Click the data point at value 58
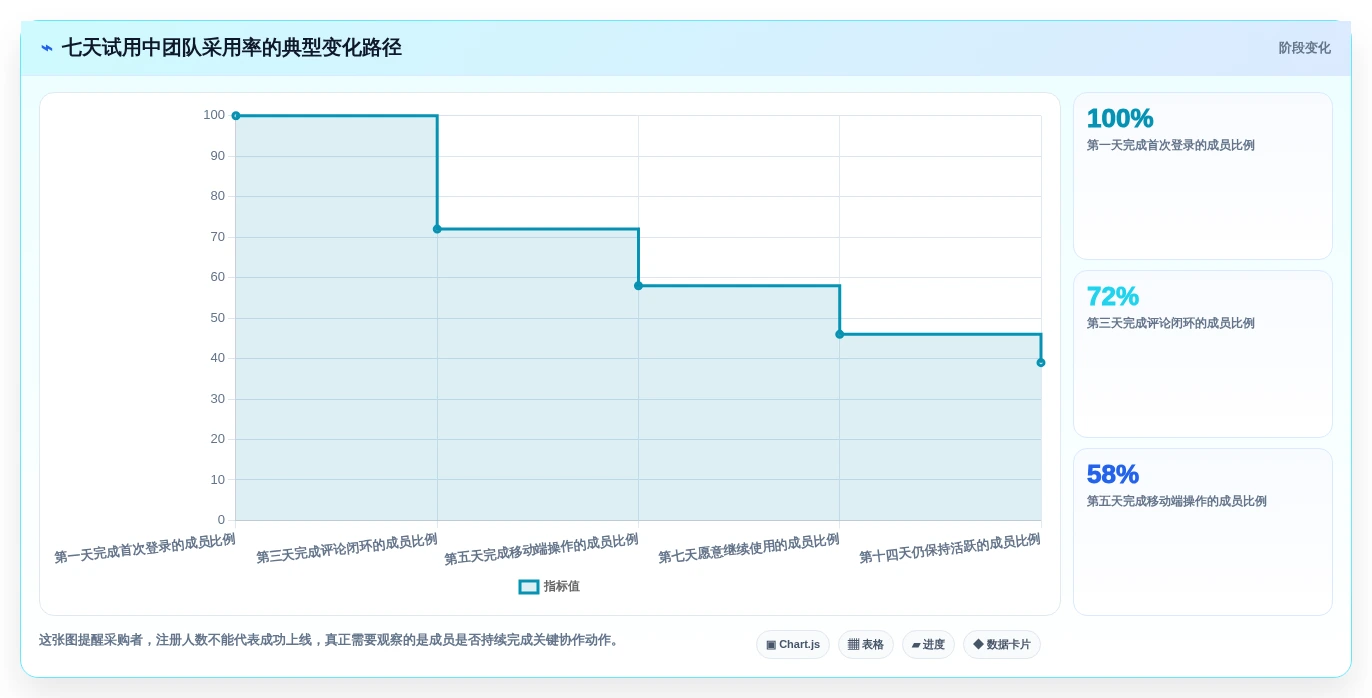 click(638, 286)
